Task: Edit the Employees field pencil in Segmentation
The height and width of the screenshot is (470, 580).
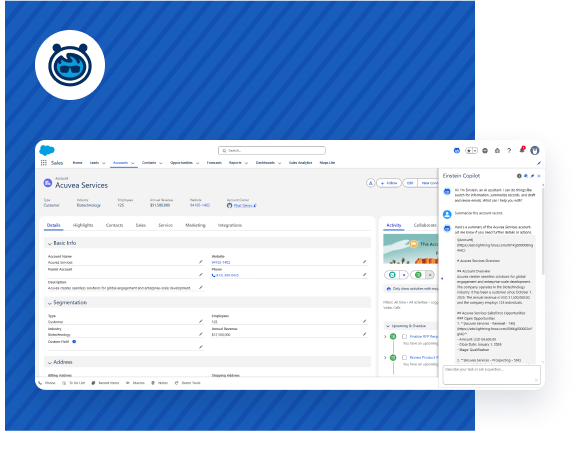Action: (x=364, y=321)
